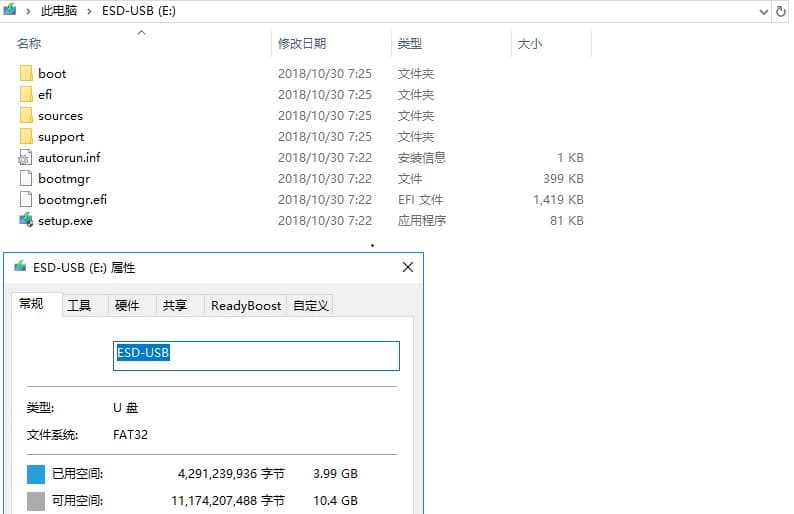Screen dimensions: 794x514
Task: Click the 4,291,239,936 字节 used value
Action: [231, 474]
